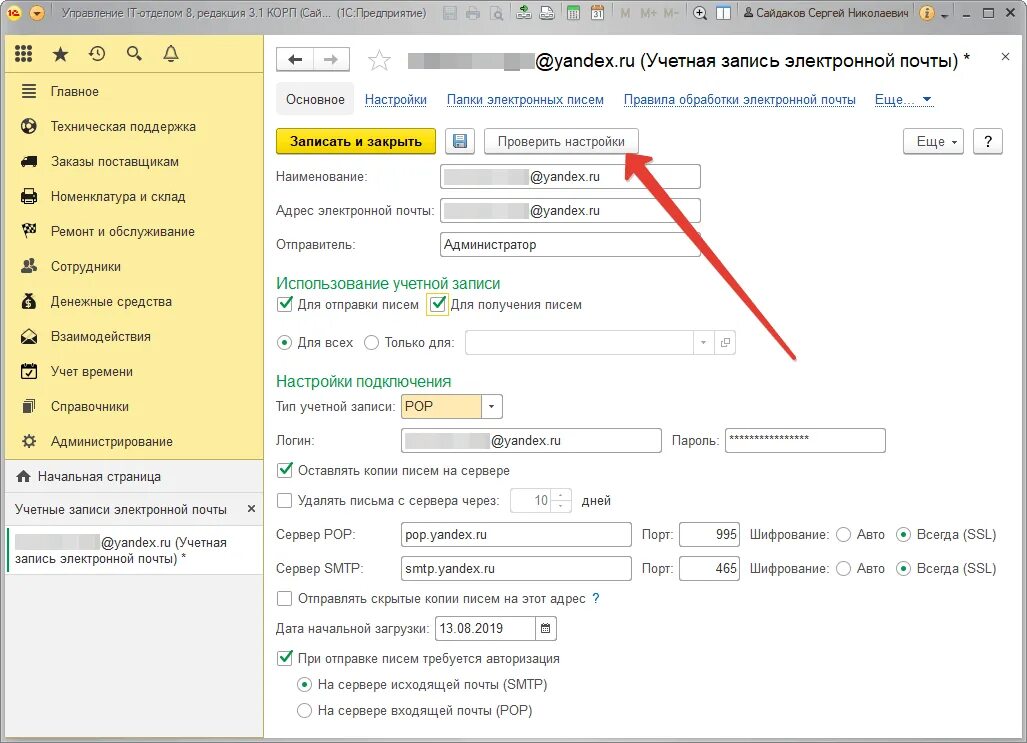1027x743 pixels.
Task: Open "Справочники" section
Action: tap(134, 406)
